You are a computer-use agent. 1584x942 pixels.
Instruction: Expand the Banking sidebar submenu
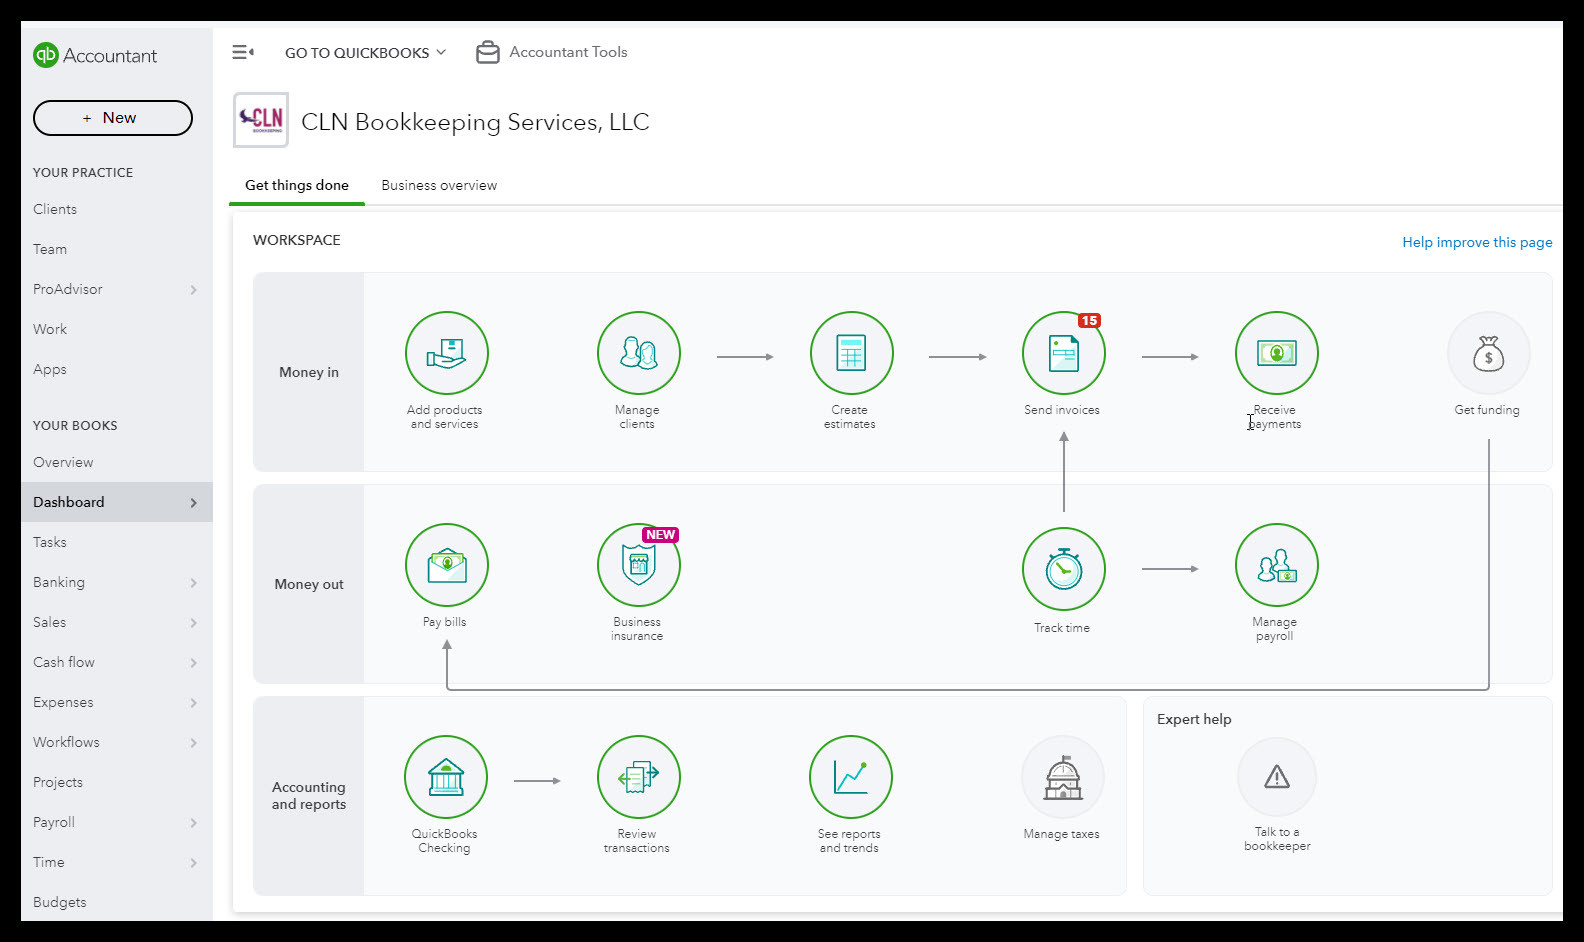tap(193, 583)
